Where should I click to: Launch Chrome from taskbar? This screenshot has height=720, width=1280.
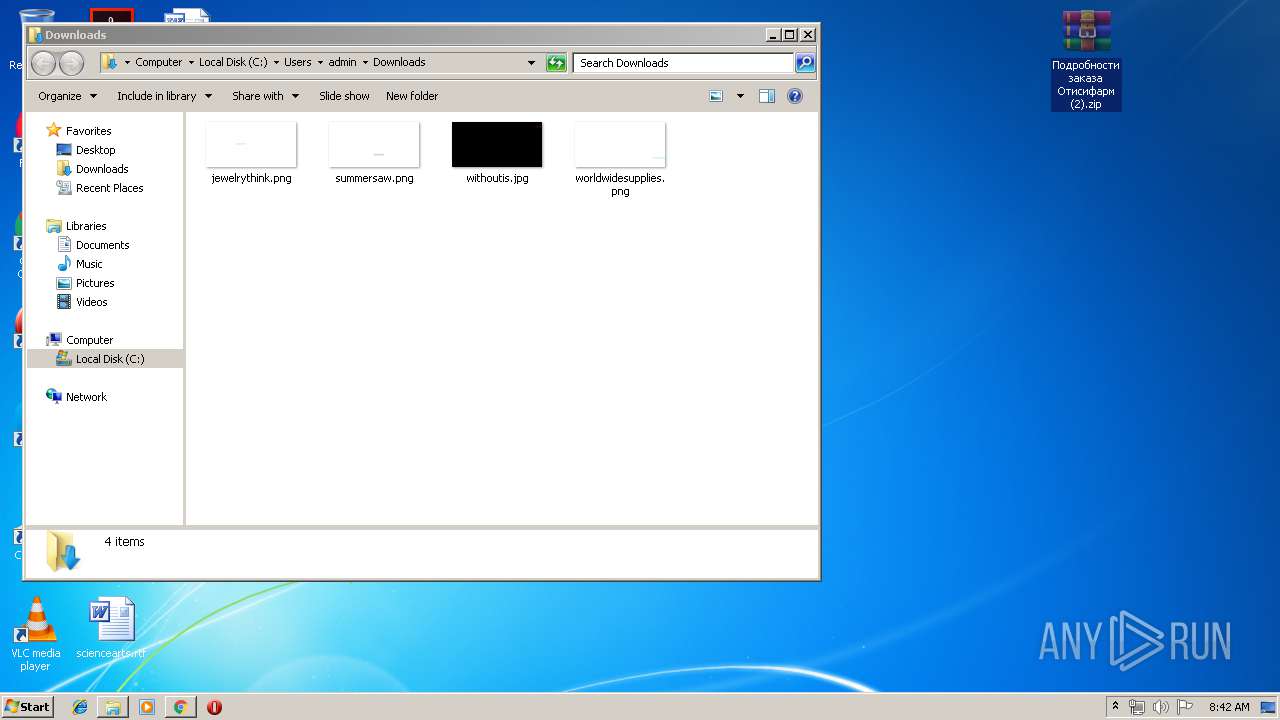coord(180,707)
